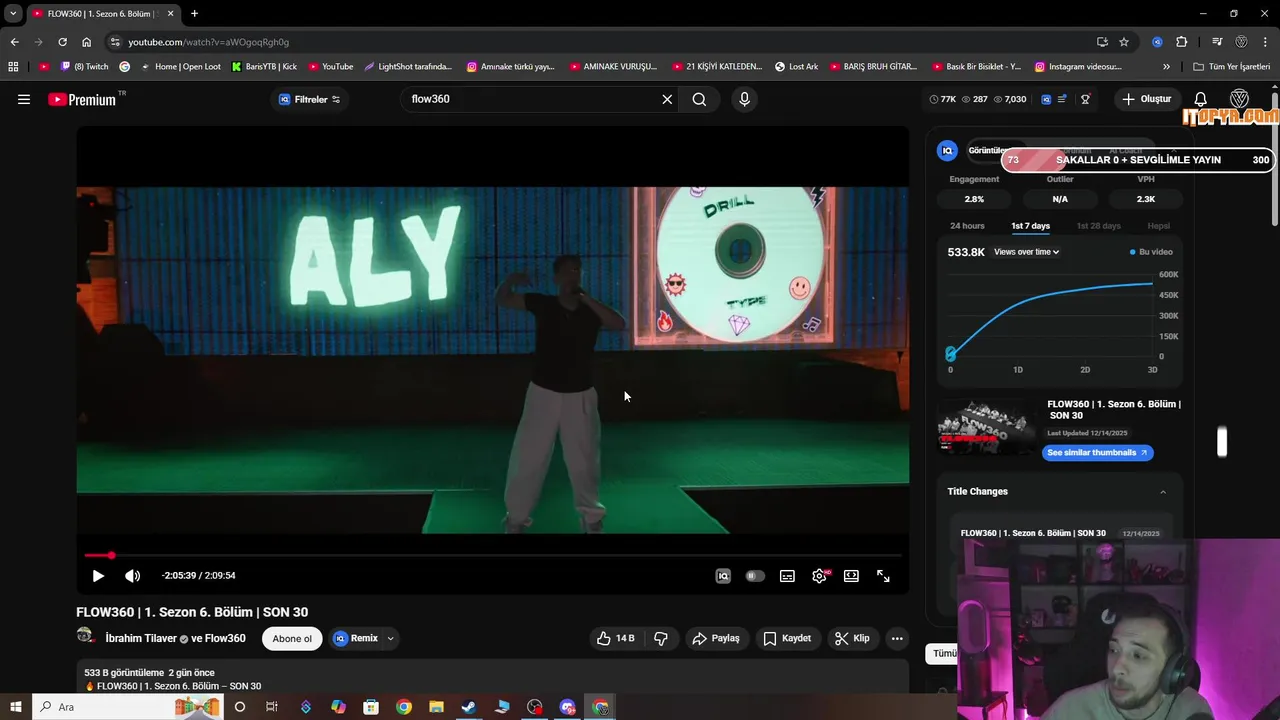Create a clip with Klip button
Viewport: 1280px width, 720px height.
pos(852,638)
